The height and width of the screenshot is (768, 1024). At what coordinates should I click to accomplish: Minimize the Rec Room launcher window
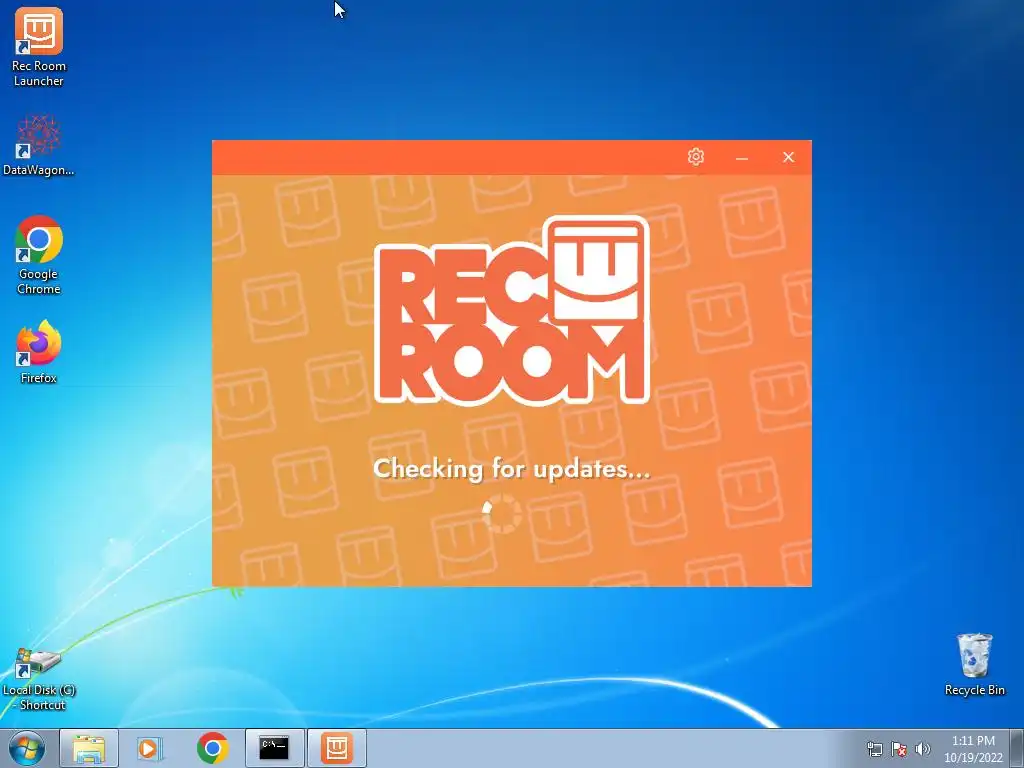click(742, 157)
